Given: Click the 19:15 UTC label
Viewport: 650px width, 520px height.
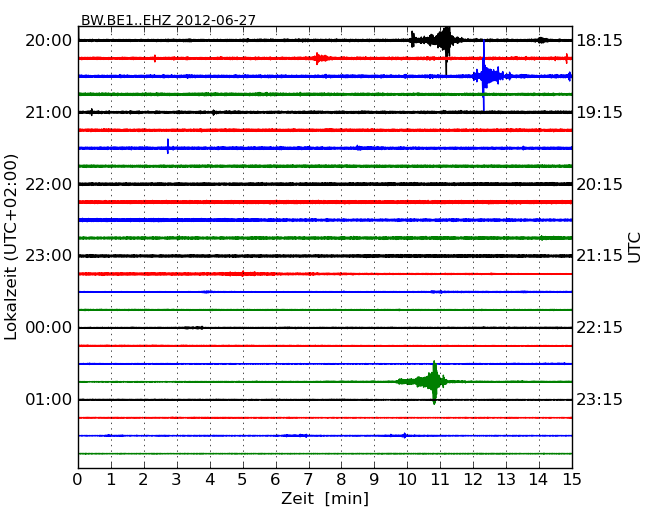Looking at the screenshot, I should [599, 112].
